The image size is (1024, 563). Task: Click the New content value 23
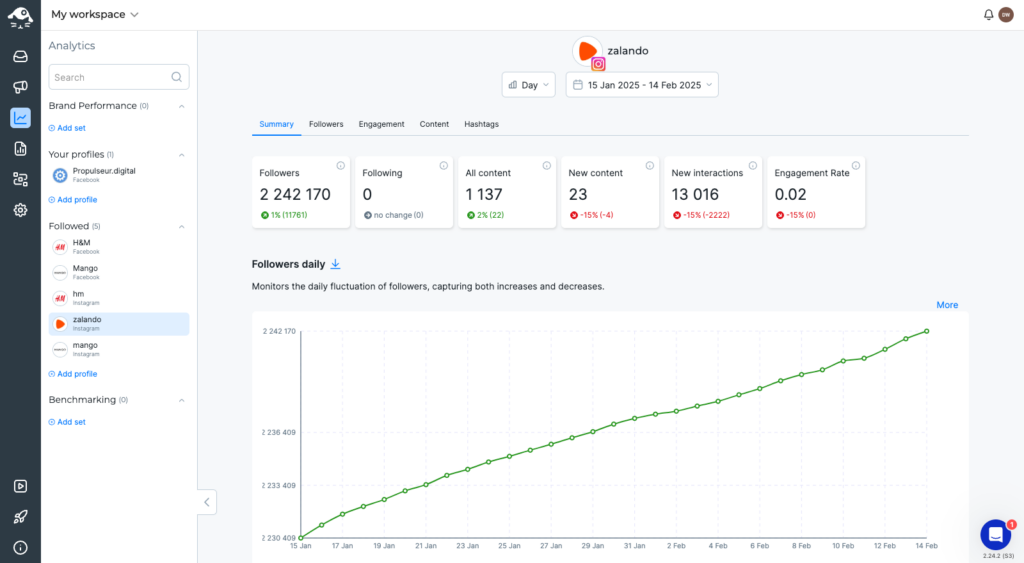click(578, 195)
